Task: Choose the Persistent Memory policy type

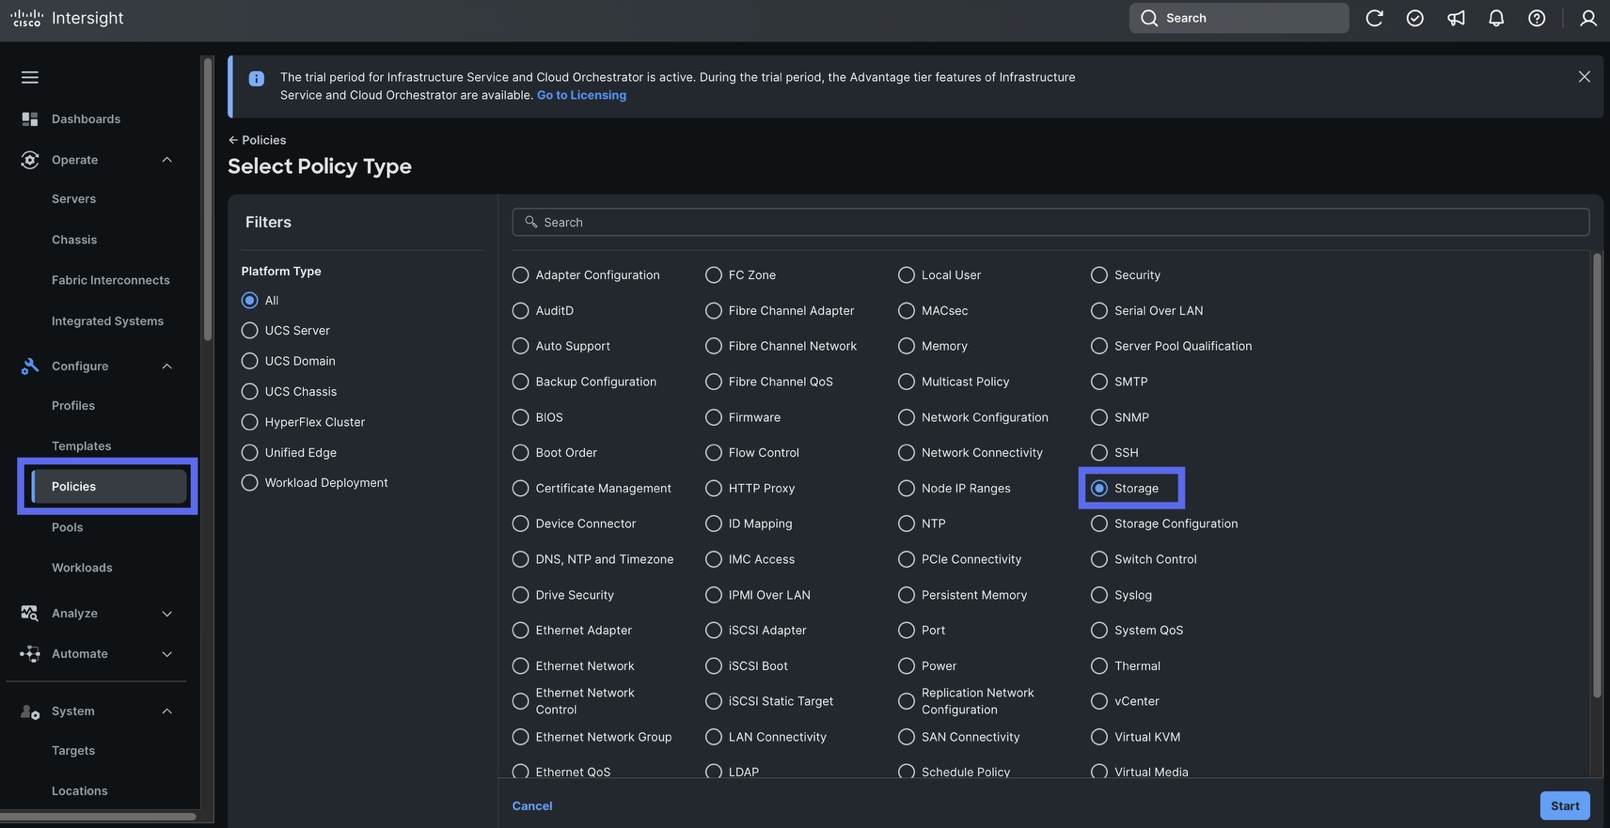Action: [x=906, y=595]
